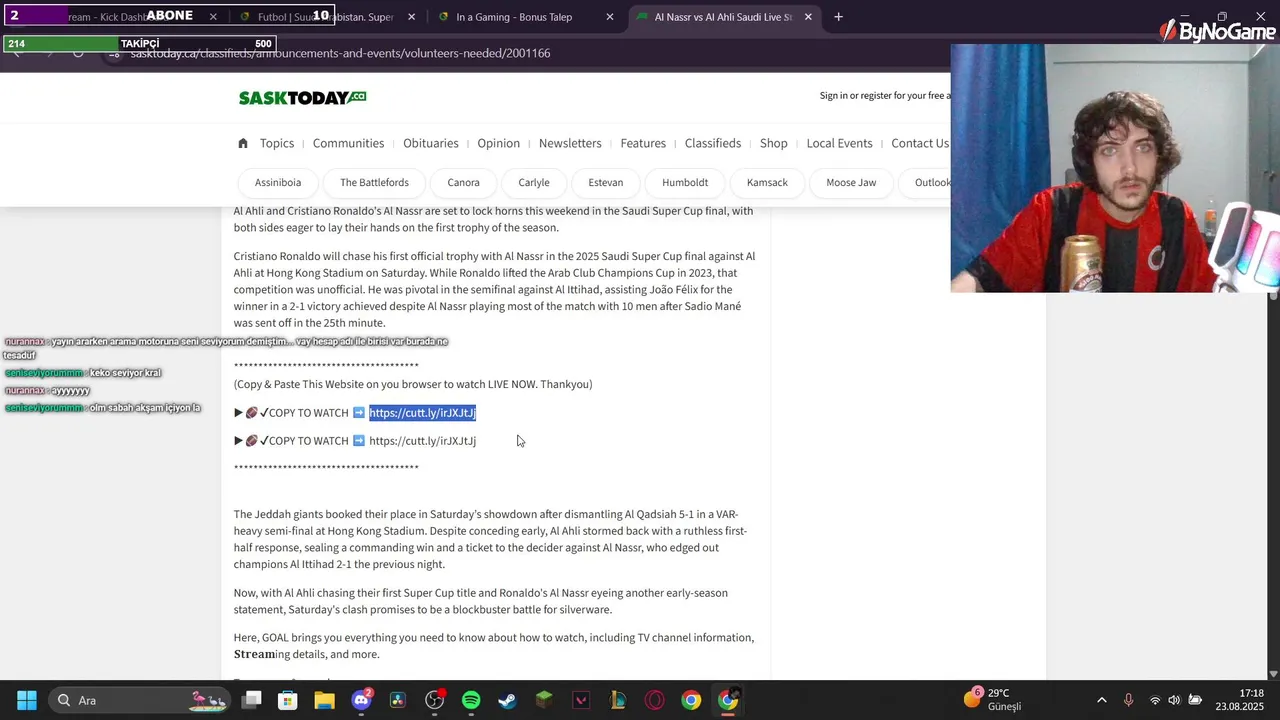
Task: Close the In a Gaming tab
Action: click(x=610, y=17)
